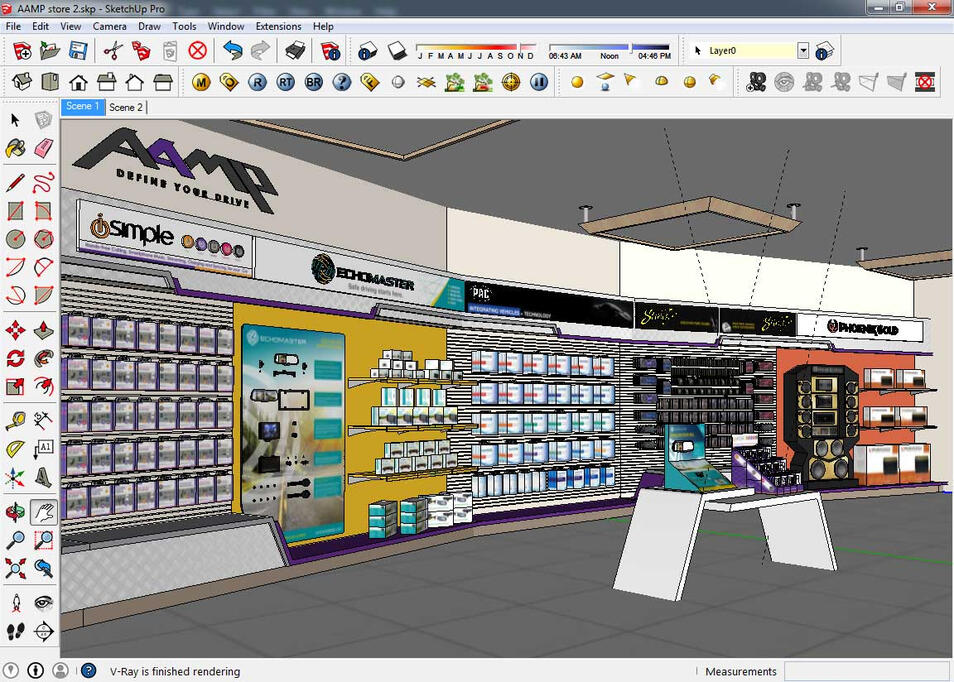
Task: Open the Extensions menu
Action: click(x=278, y=26)
